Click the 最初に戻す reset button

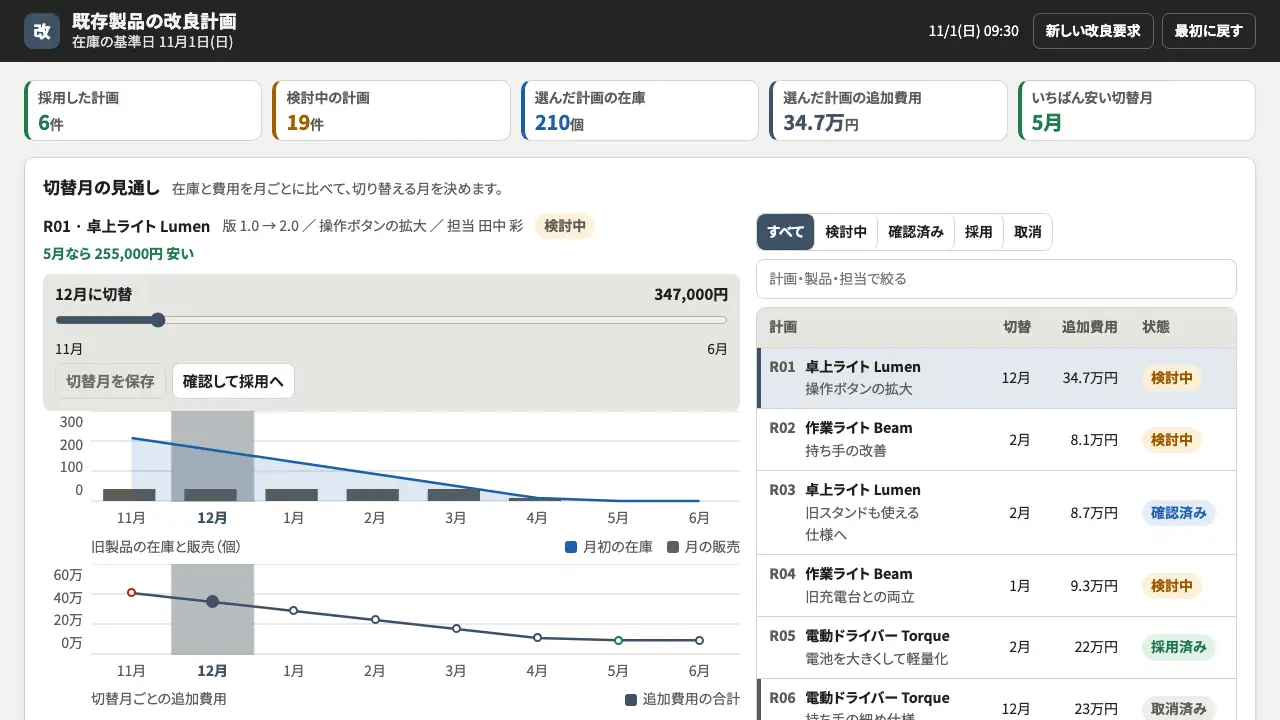pos(1208,31)
